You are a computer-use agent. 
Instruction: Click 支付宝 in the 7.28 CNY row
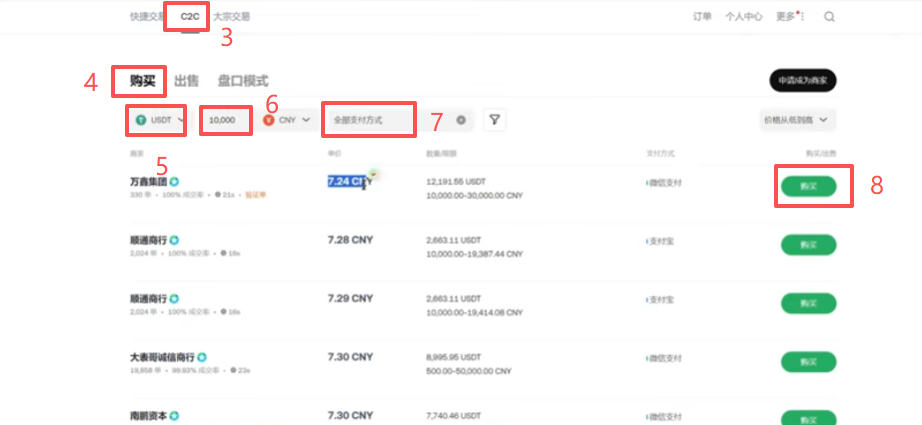660,241
